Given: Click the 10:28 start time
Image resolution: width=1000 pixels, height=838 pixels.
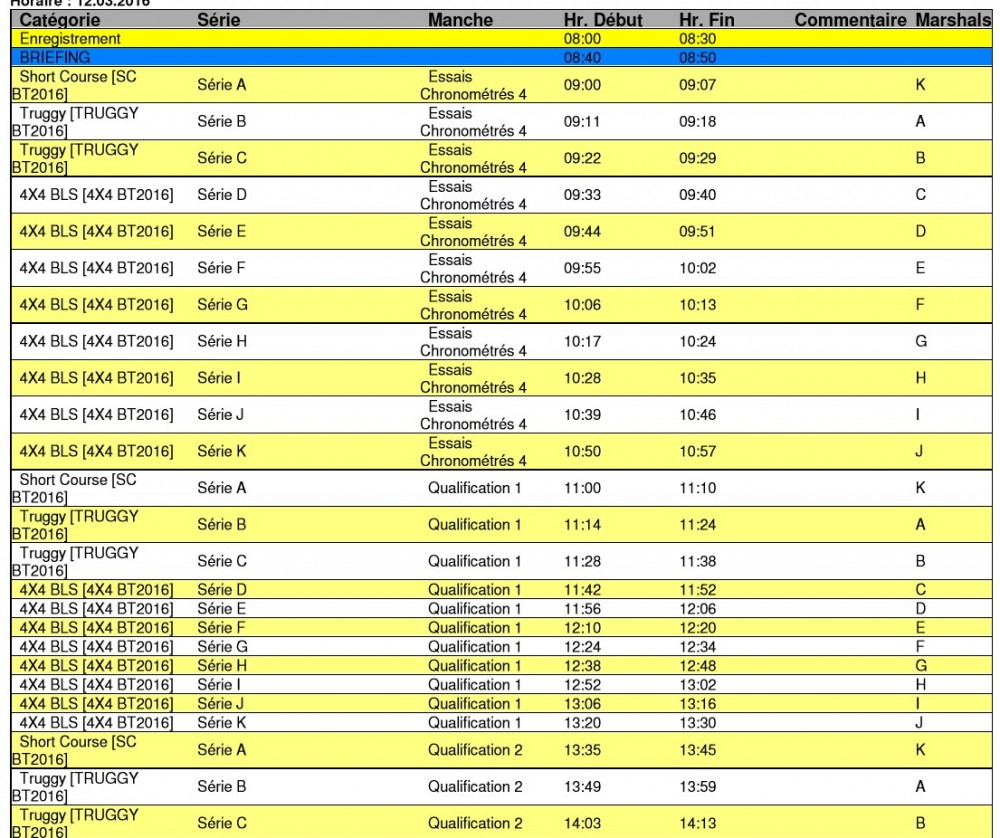Looking at the screenshot, I should [x=582, y=378].
